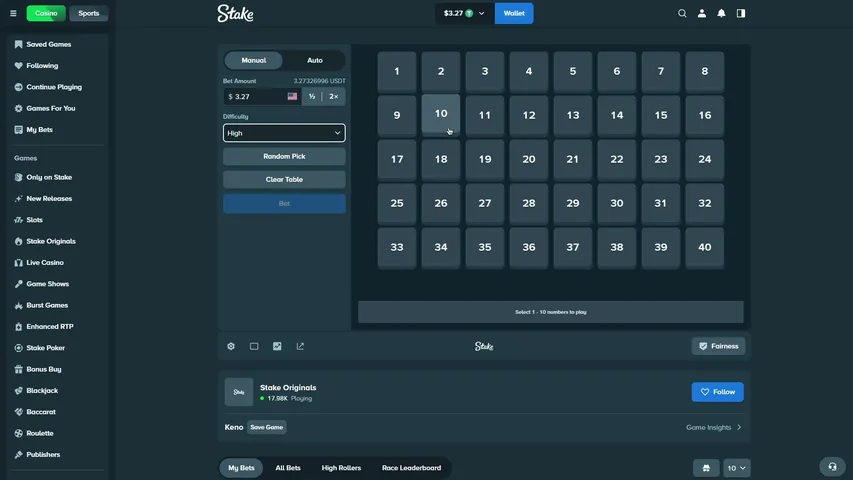This screenshot has height=480, width=853.
Task: Switch to Manual betting mode
Action: point(254,60)
